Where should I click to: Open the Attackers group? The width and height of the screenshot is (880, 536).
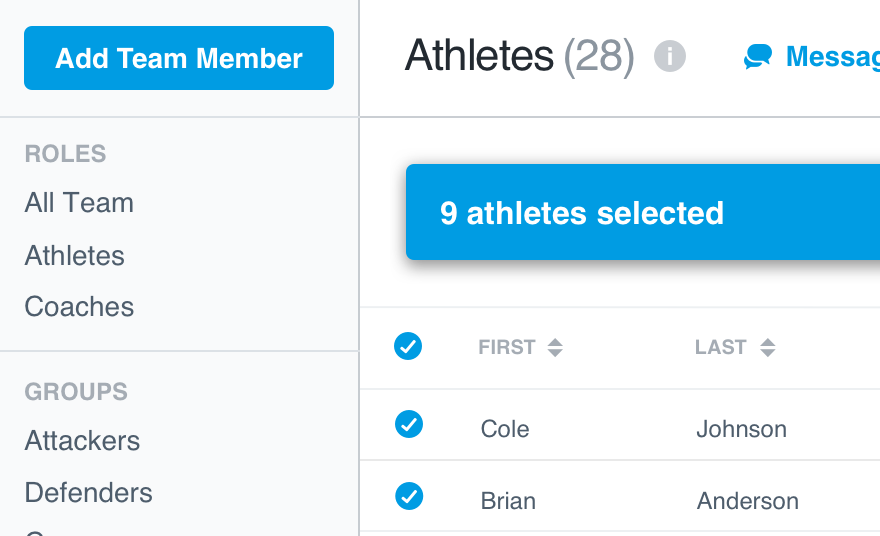click(x=82, y=441)
